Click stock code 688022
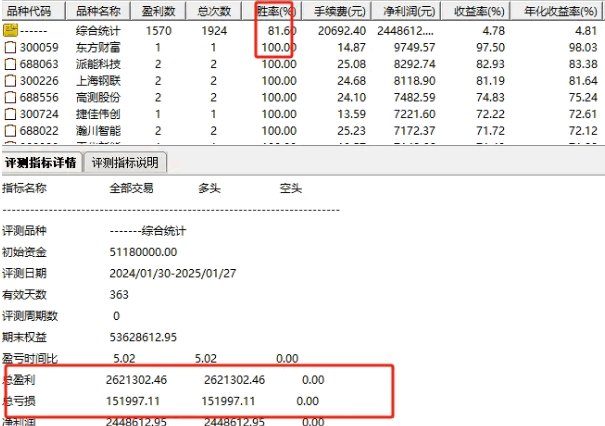This screenshot has width=605, height=426. click(x=39, y=131)
